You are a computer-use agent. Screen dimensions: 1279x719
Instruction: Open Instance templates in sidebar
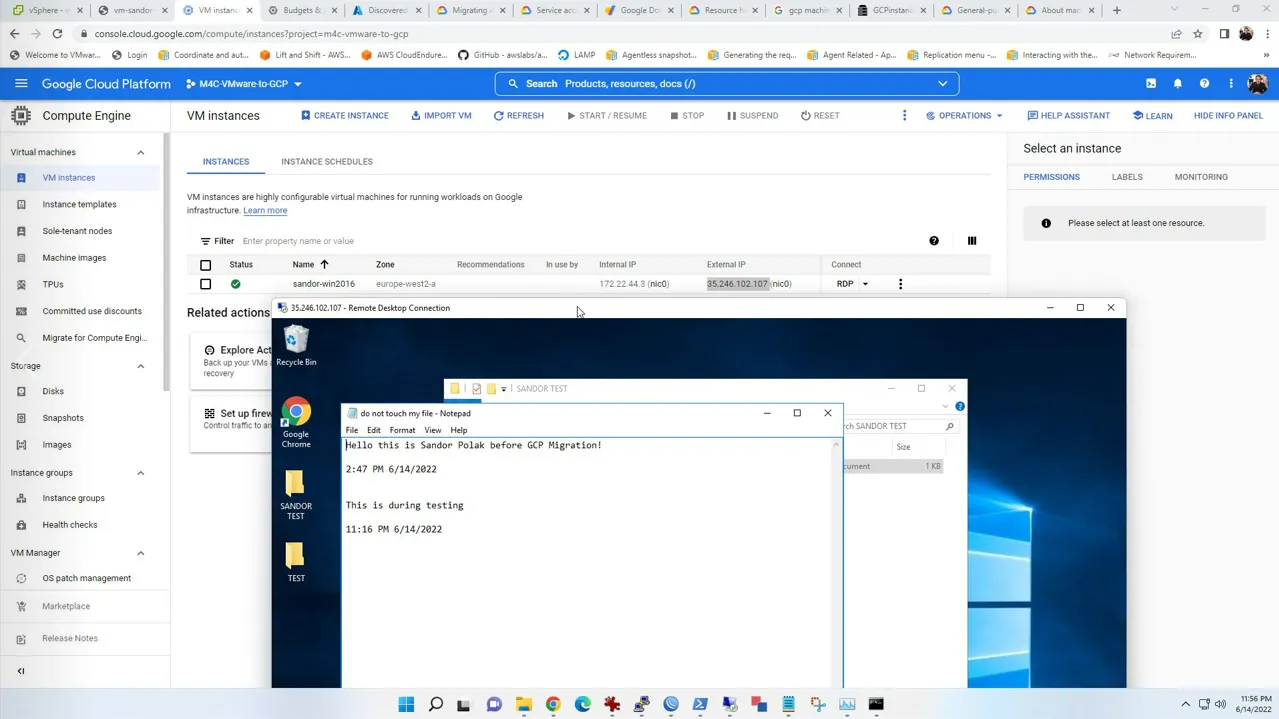coord(79,205)
